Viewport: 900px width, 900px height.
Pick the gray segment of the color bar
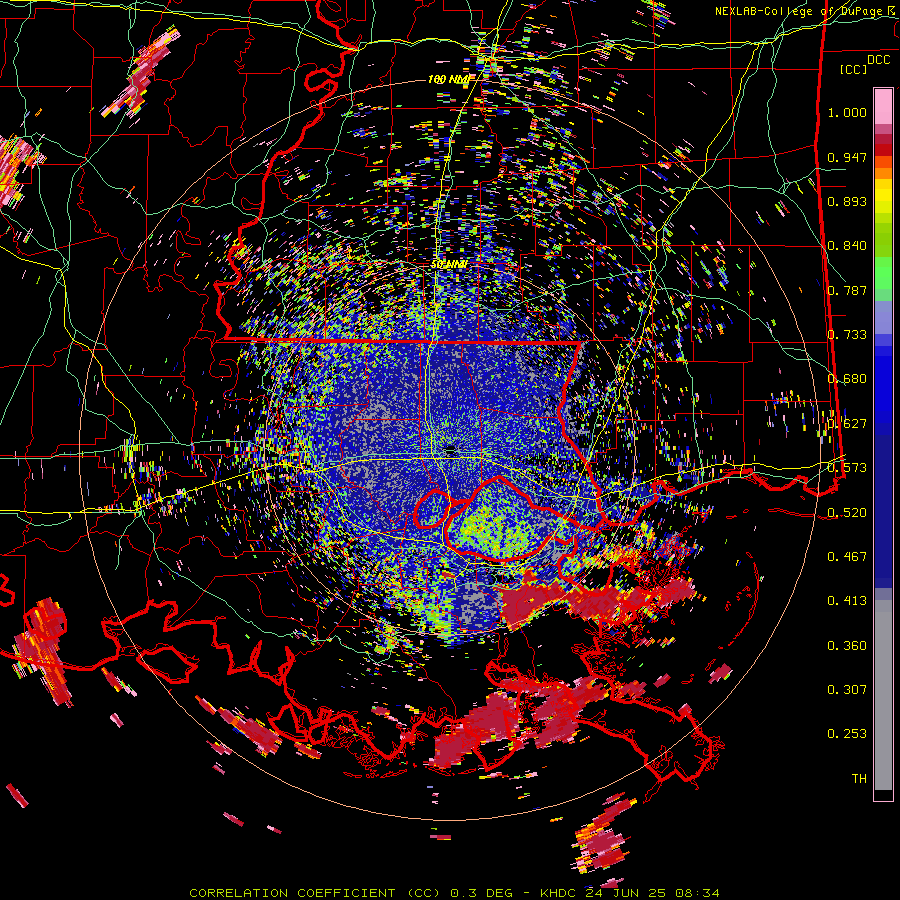pyautogui.click(x=883, y=695)
